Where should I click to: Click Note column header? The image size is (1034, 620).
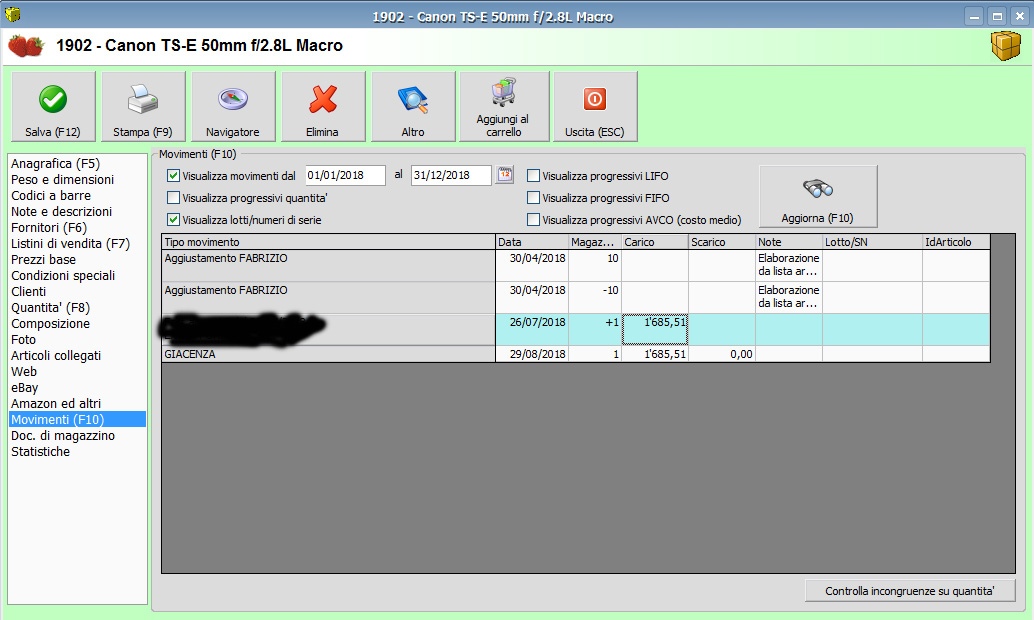[789, 242]
